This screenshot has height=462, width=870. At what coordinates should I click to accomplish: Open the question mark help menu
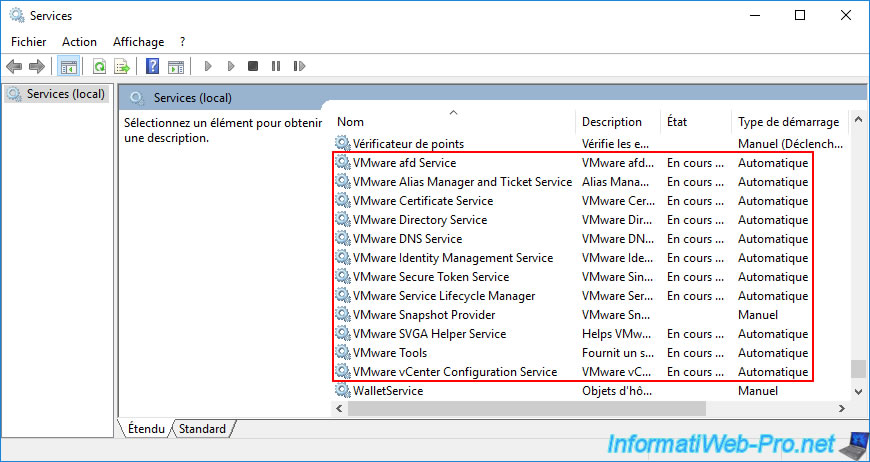click(x=183, y=42)
